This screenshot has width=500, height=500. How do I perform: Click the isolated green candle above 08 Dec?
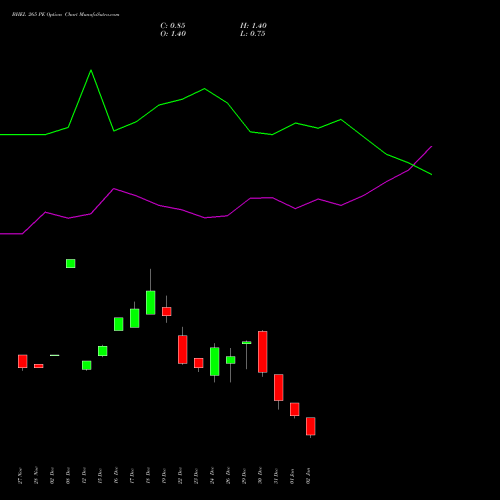71,263
